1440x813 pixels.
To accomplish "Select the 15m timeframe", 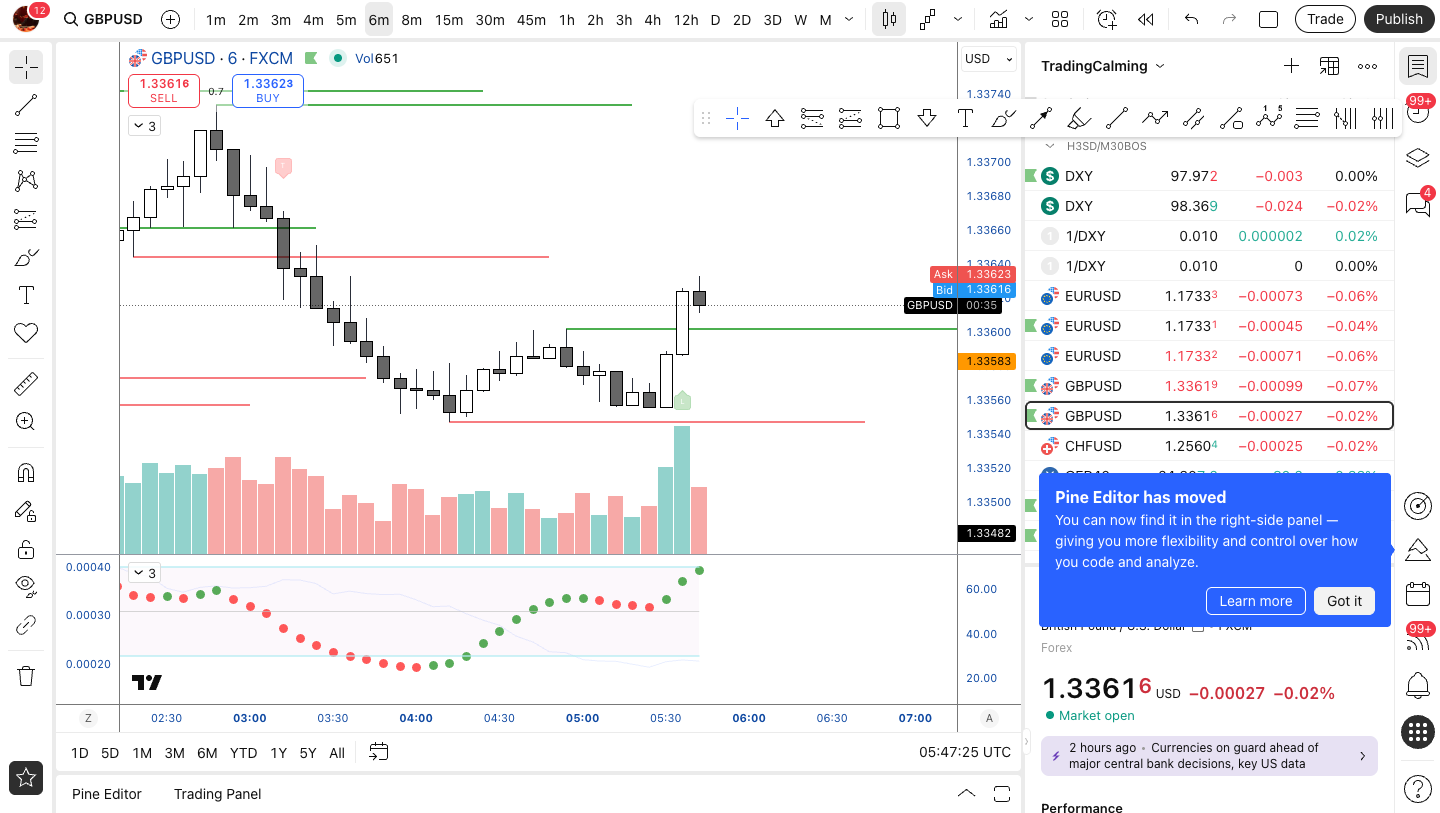I will click(x=449, y=19).
